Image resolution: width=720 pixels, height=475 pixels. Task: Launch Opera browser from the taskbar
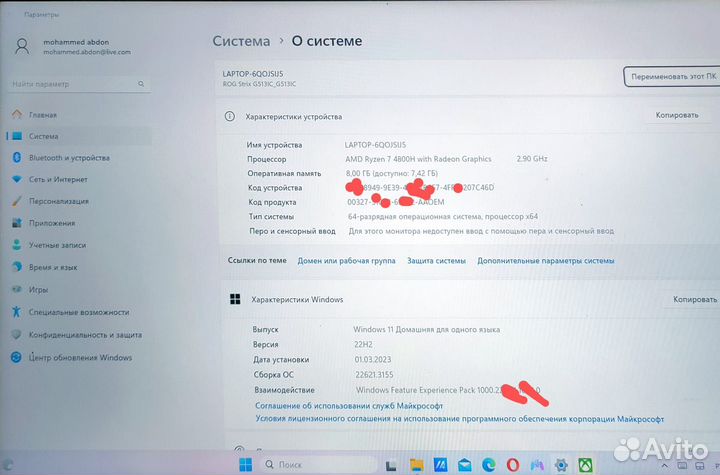513,465
